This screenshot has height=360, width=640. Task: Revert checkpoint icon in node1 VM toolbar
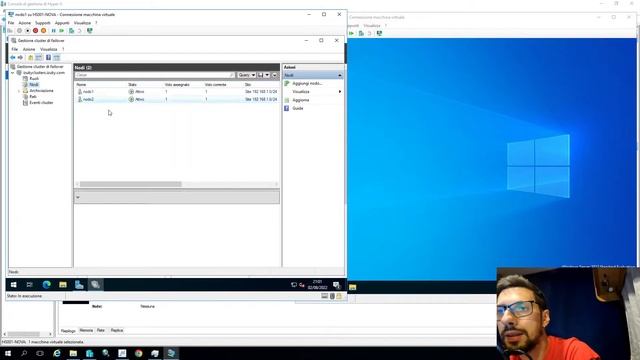(80, 31)
